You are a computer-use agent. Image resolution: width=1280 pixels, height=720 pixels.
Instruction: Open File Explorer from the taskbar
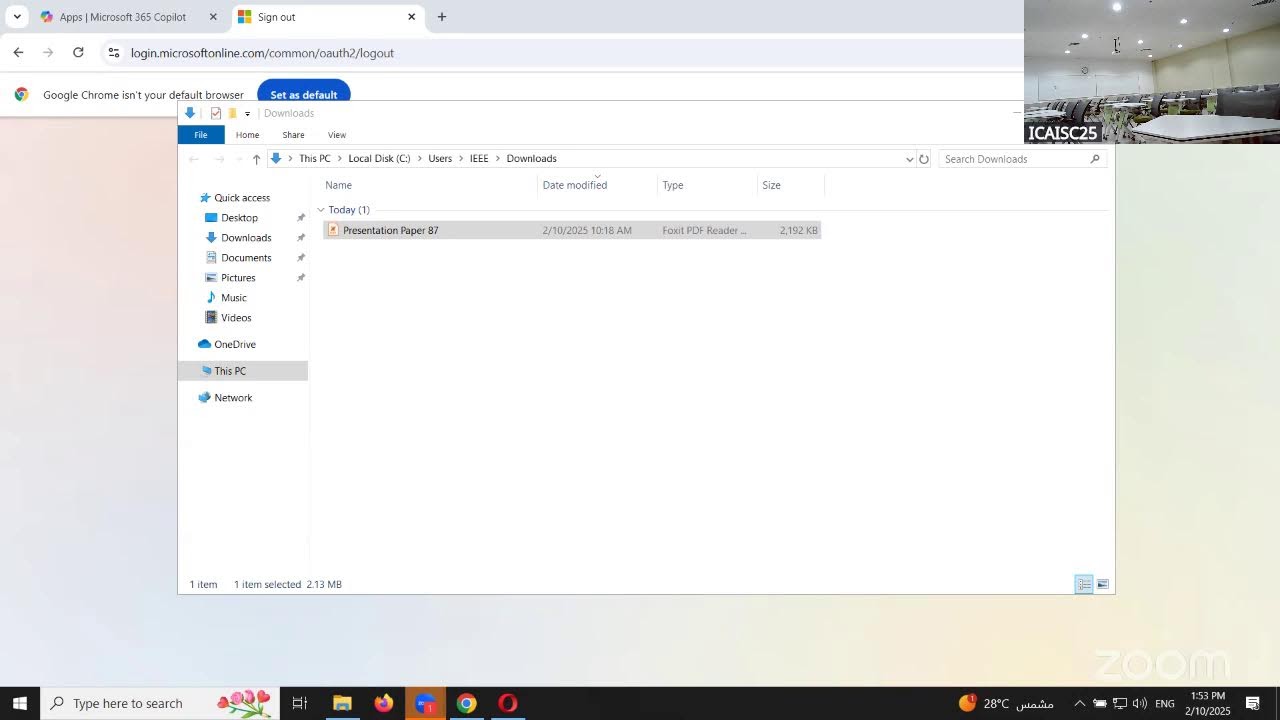click(x=342, y=703)
